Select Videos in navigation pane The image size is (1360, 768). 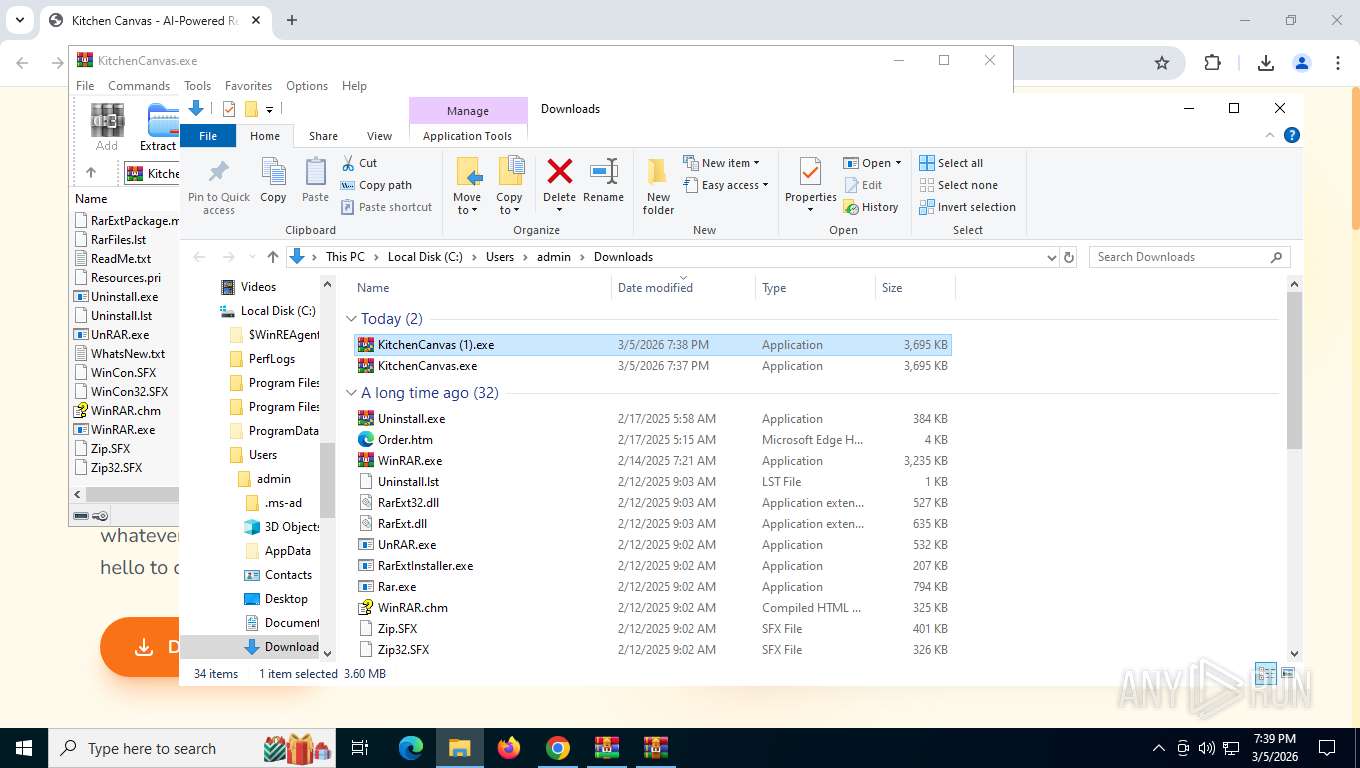258,287
